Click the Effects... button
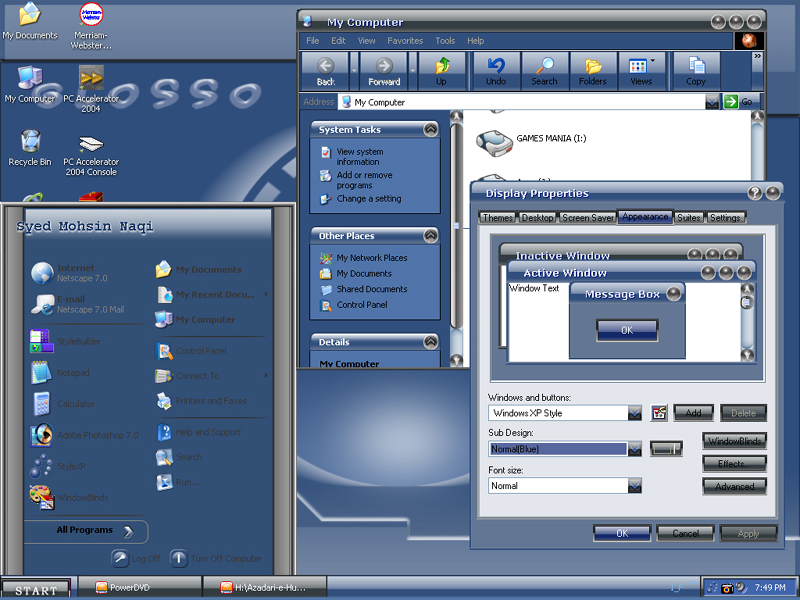Image resolution: width=800 pixels, height=600 pixels. coord(735,464)
